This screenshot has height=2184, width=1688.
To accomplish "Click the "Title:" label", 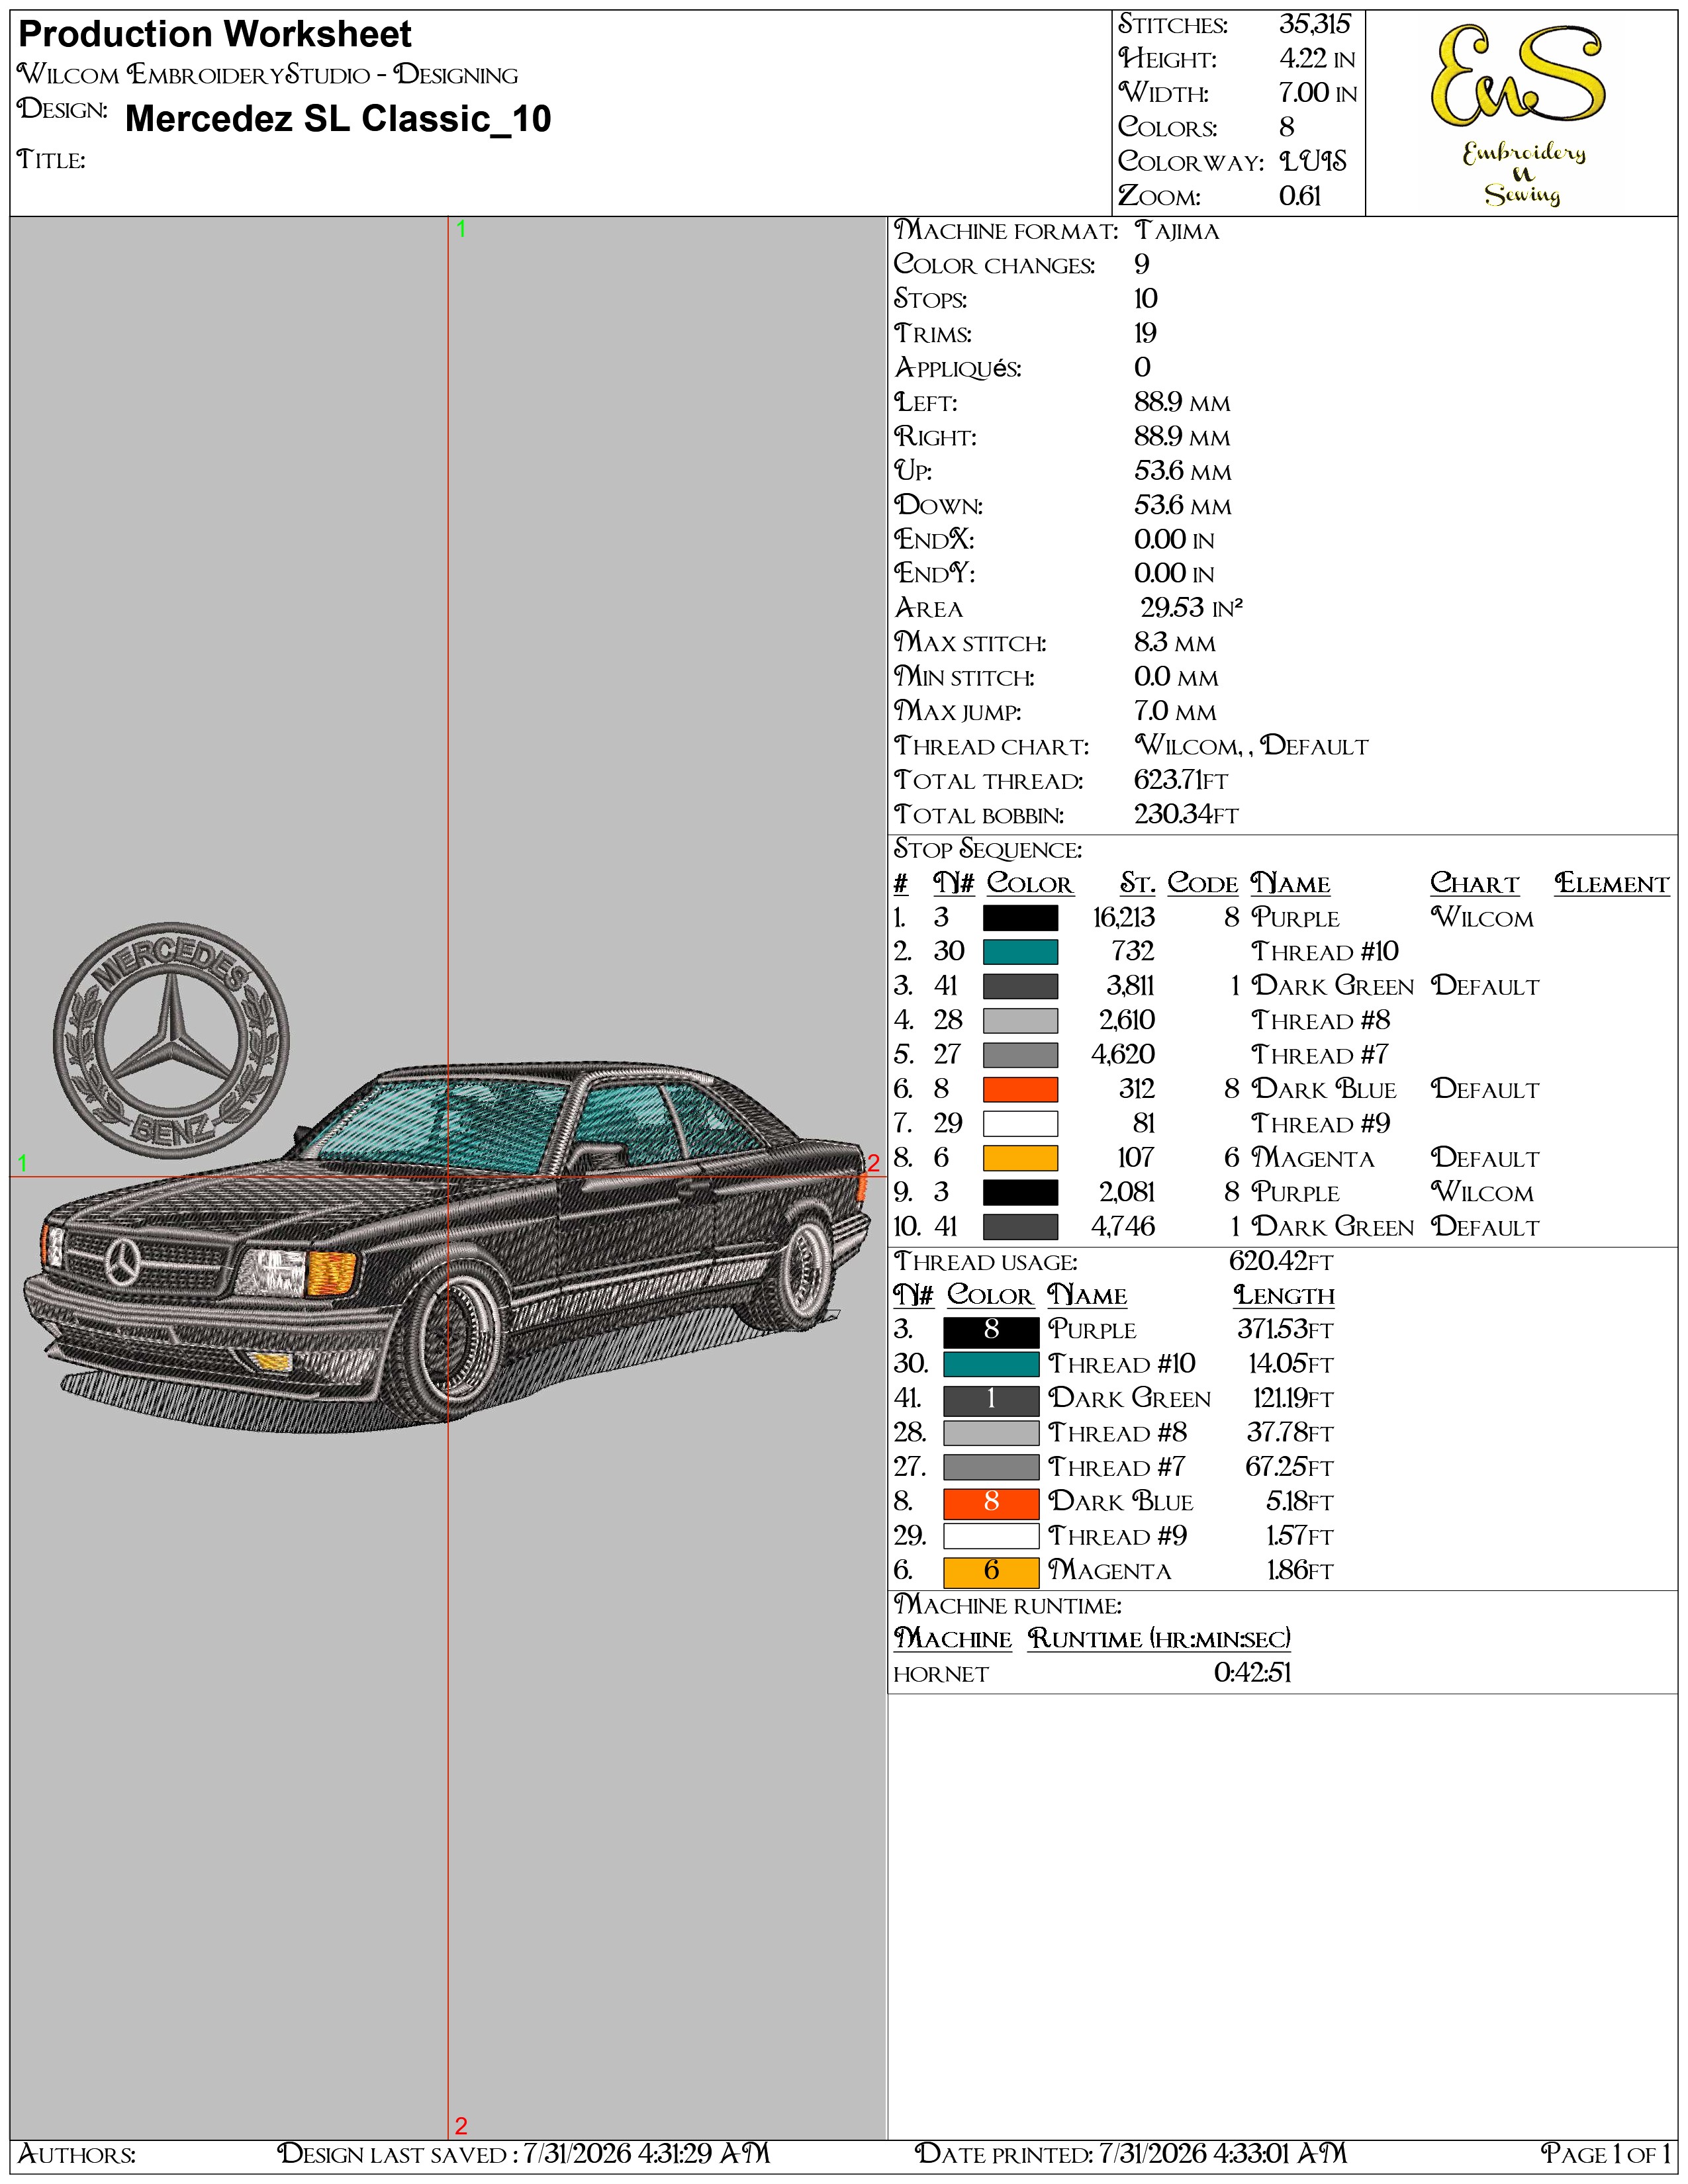I will point(51,160).
